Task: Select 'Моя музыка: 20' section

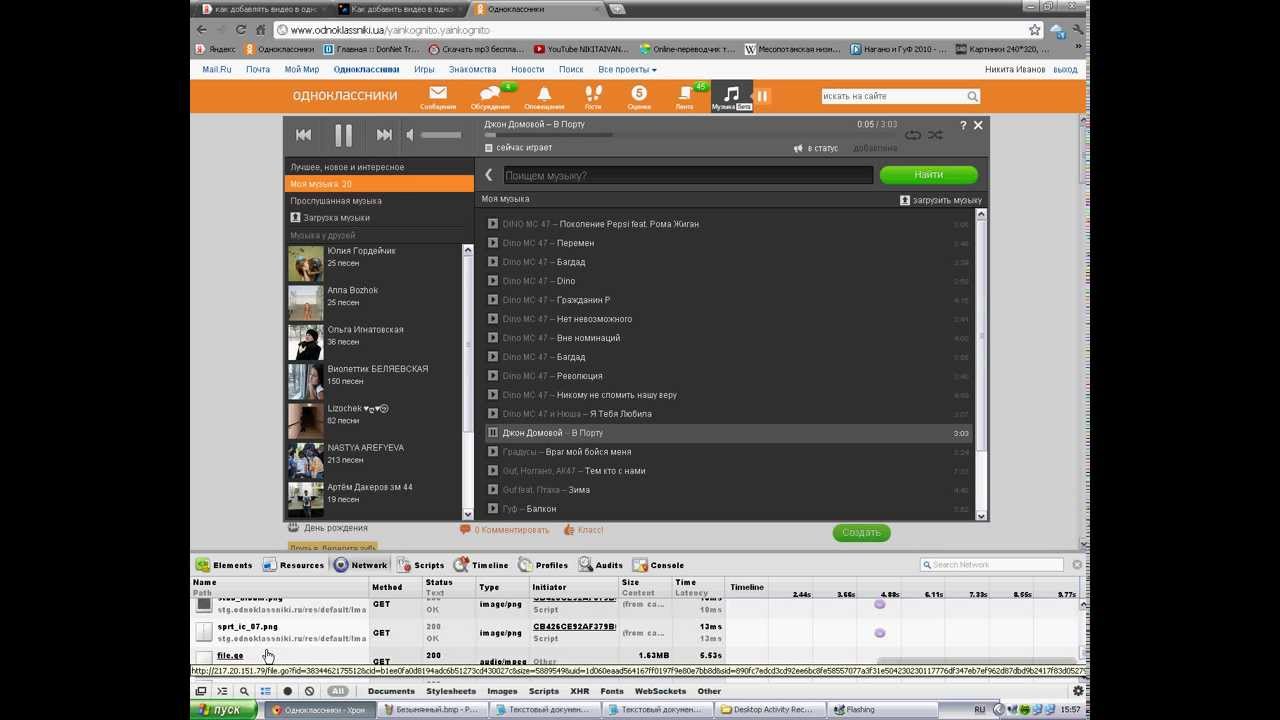Action: point(378,184)
